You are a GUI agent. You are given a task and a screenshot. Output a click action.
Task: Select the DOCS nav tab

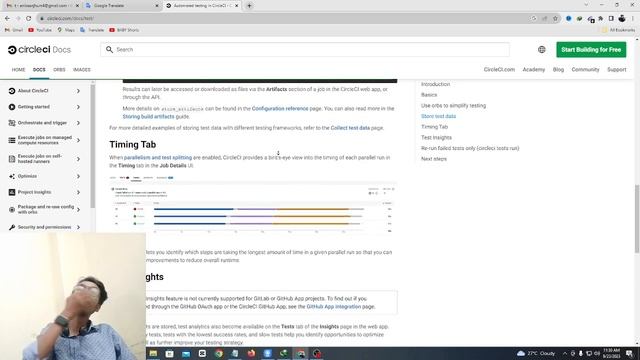click(39, 70)
